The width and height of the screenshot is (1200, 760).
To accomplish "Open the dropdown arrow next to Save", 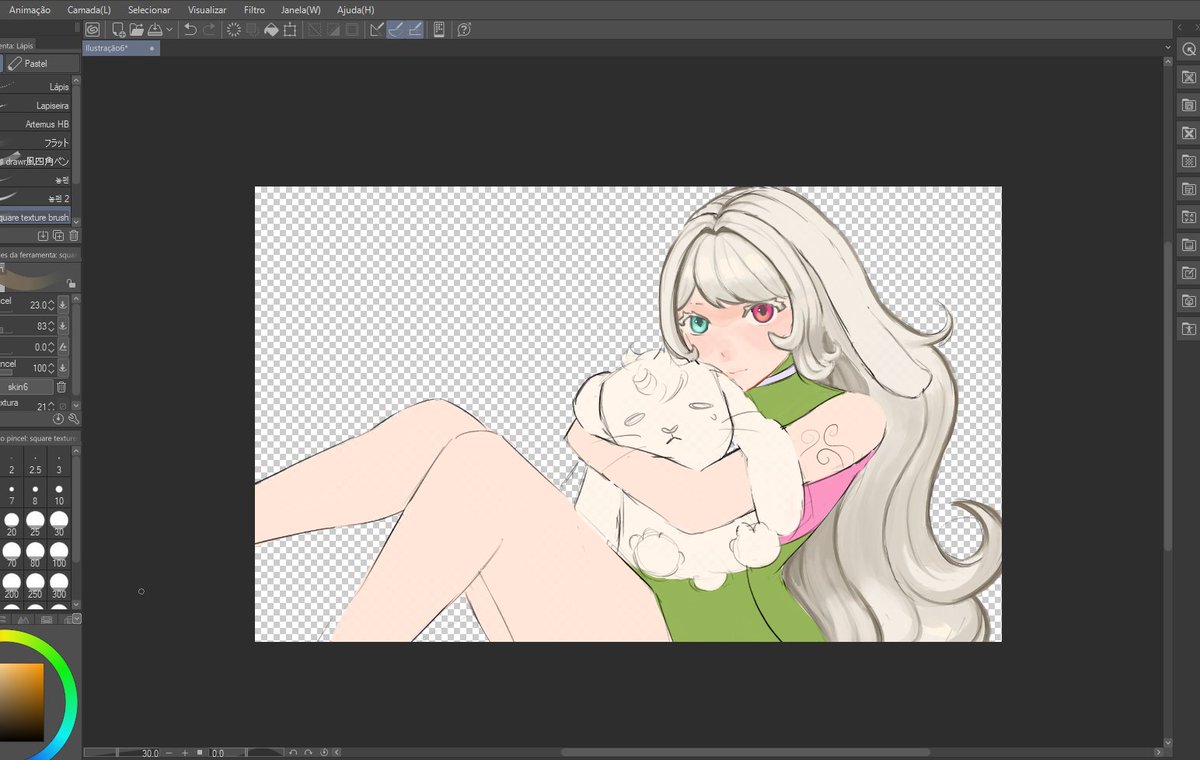I will coord(169,30).
